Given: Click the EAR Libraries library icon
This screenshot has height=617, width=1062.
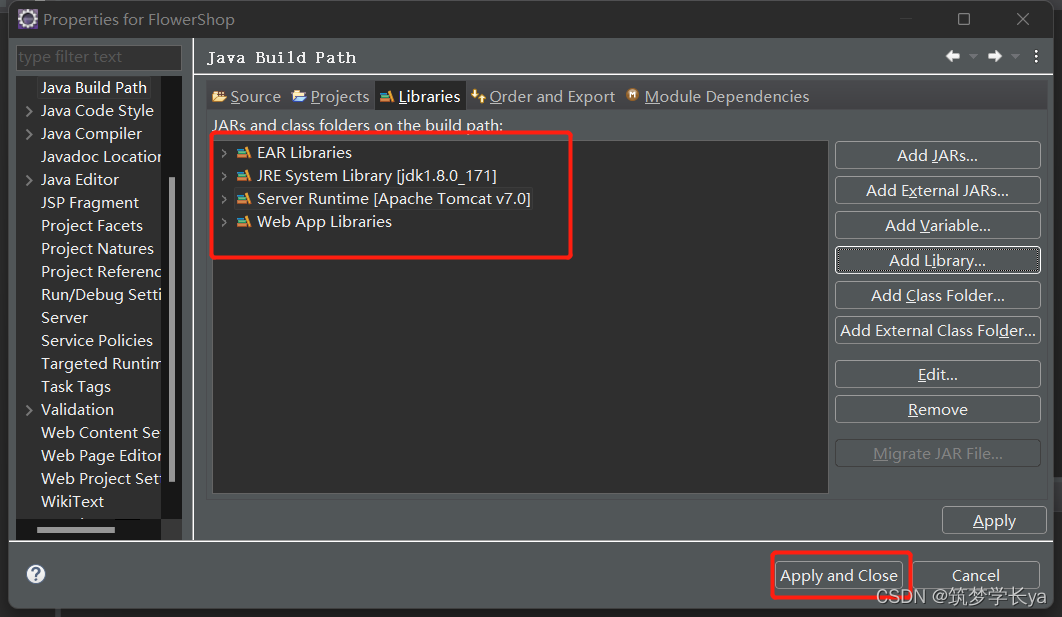Looking at the screenshot, I should click(244, 153).
